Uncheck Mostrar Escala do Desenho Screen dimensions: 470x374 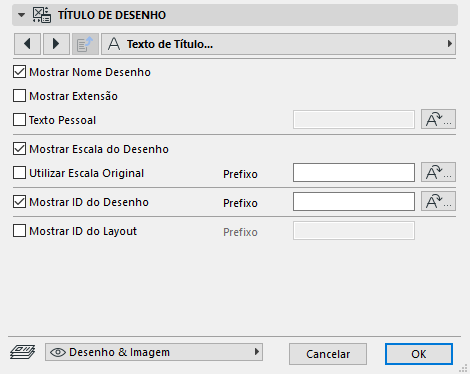[x=19, y=149]
